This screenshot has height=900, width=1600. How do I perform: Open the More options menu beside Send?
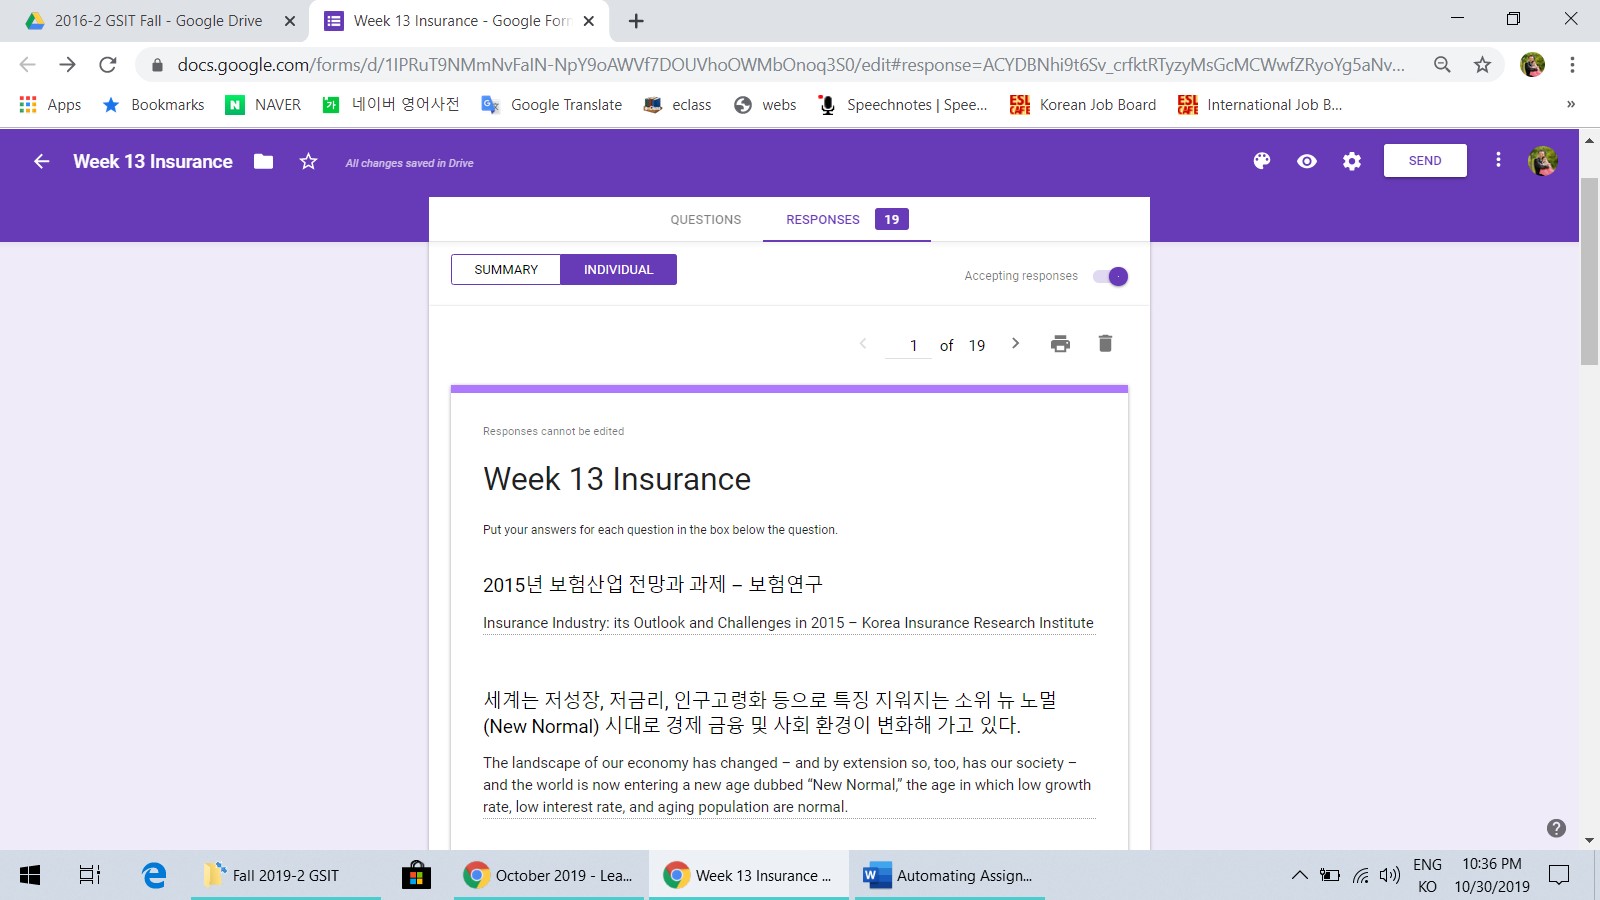1498,160
